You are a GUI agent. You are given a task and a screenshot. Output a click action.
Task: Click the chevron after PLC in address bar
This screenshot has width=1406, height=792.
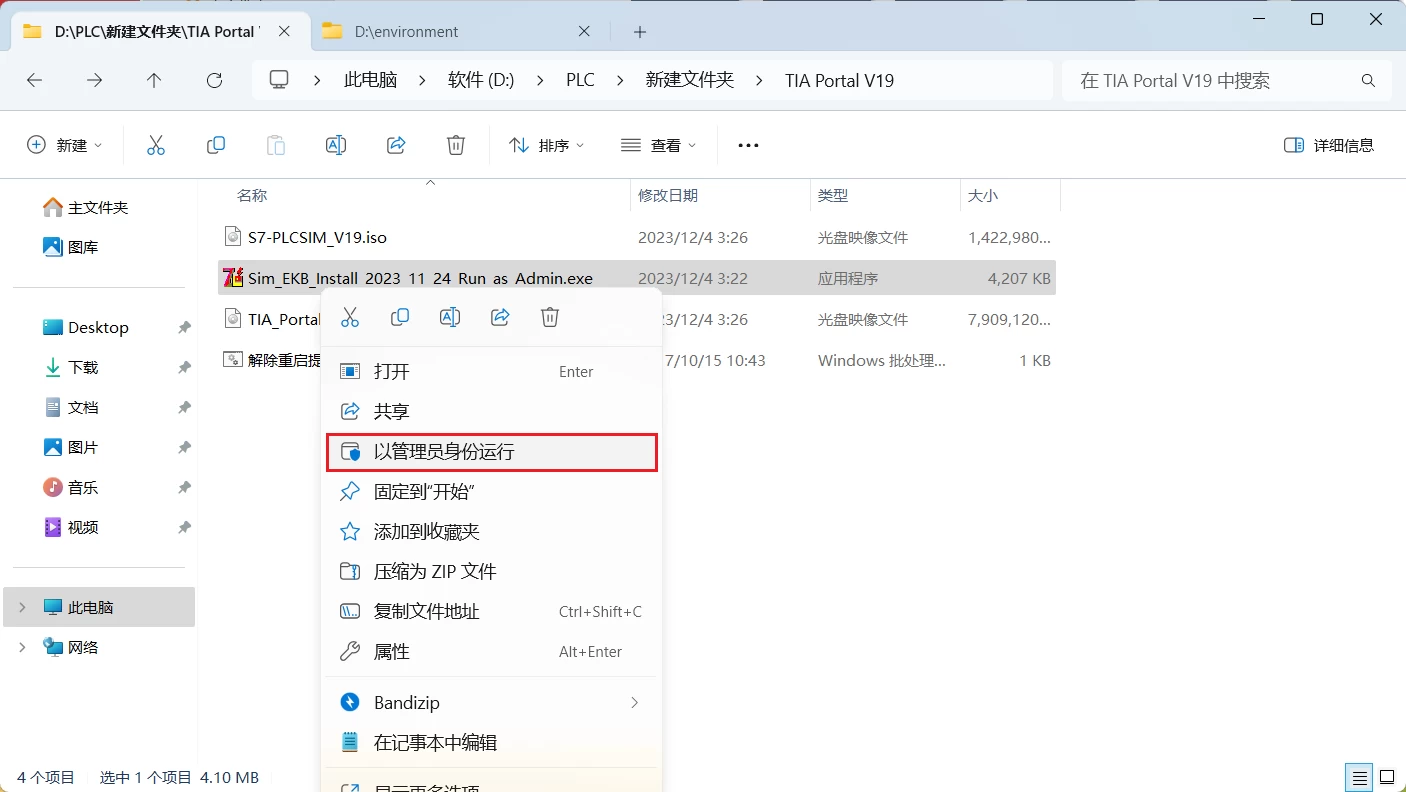pyautogui.click(x=620, y=80)
